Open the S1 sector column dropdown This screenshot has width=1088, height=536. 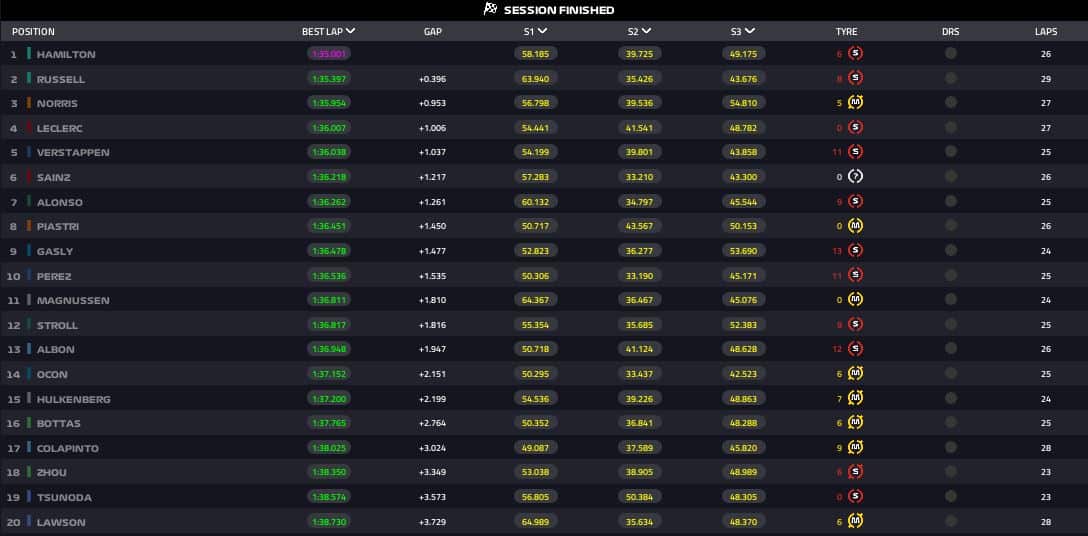click(542, 31)
